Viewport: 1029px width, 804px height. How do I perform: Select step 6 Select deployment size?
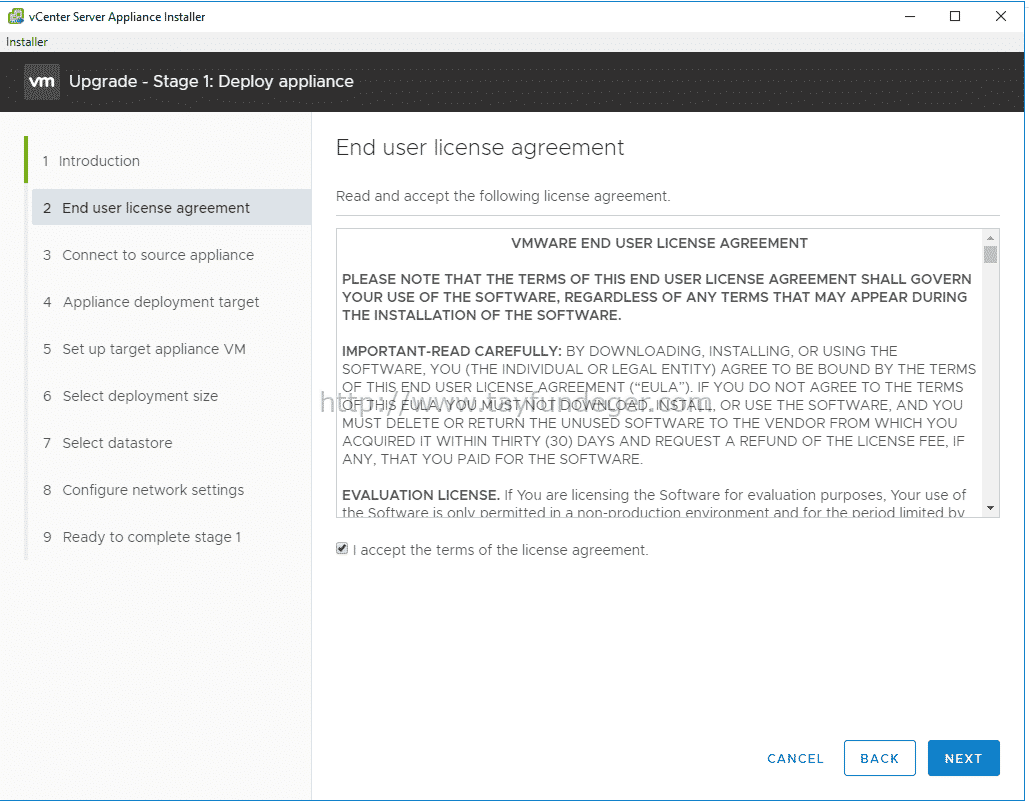click(x=131, y=396)
